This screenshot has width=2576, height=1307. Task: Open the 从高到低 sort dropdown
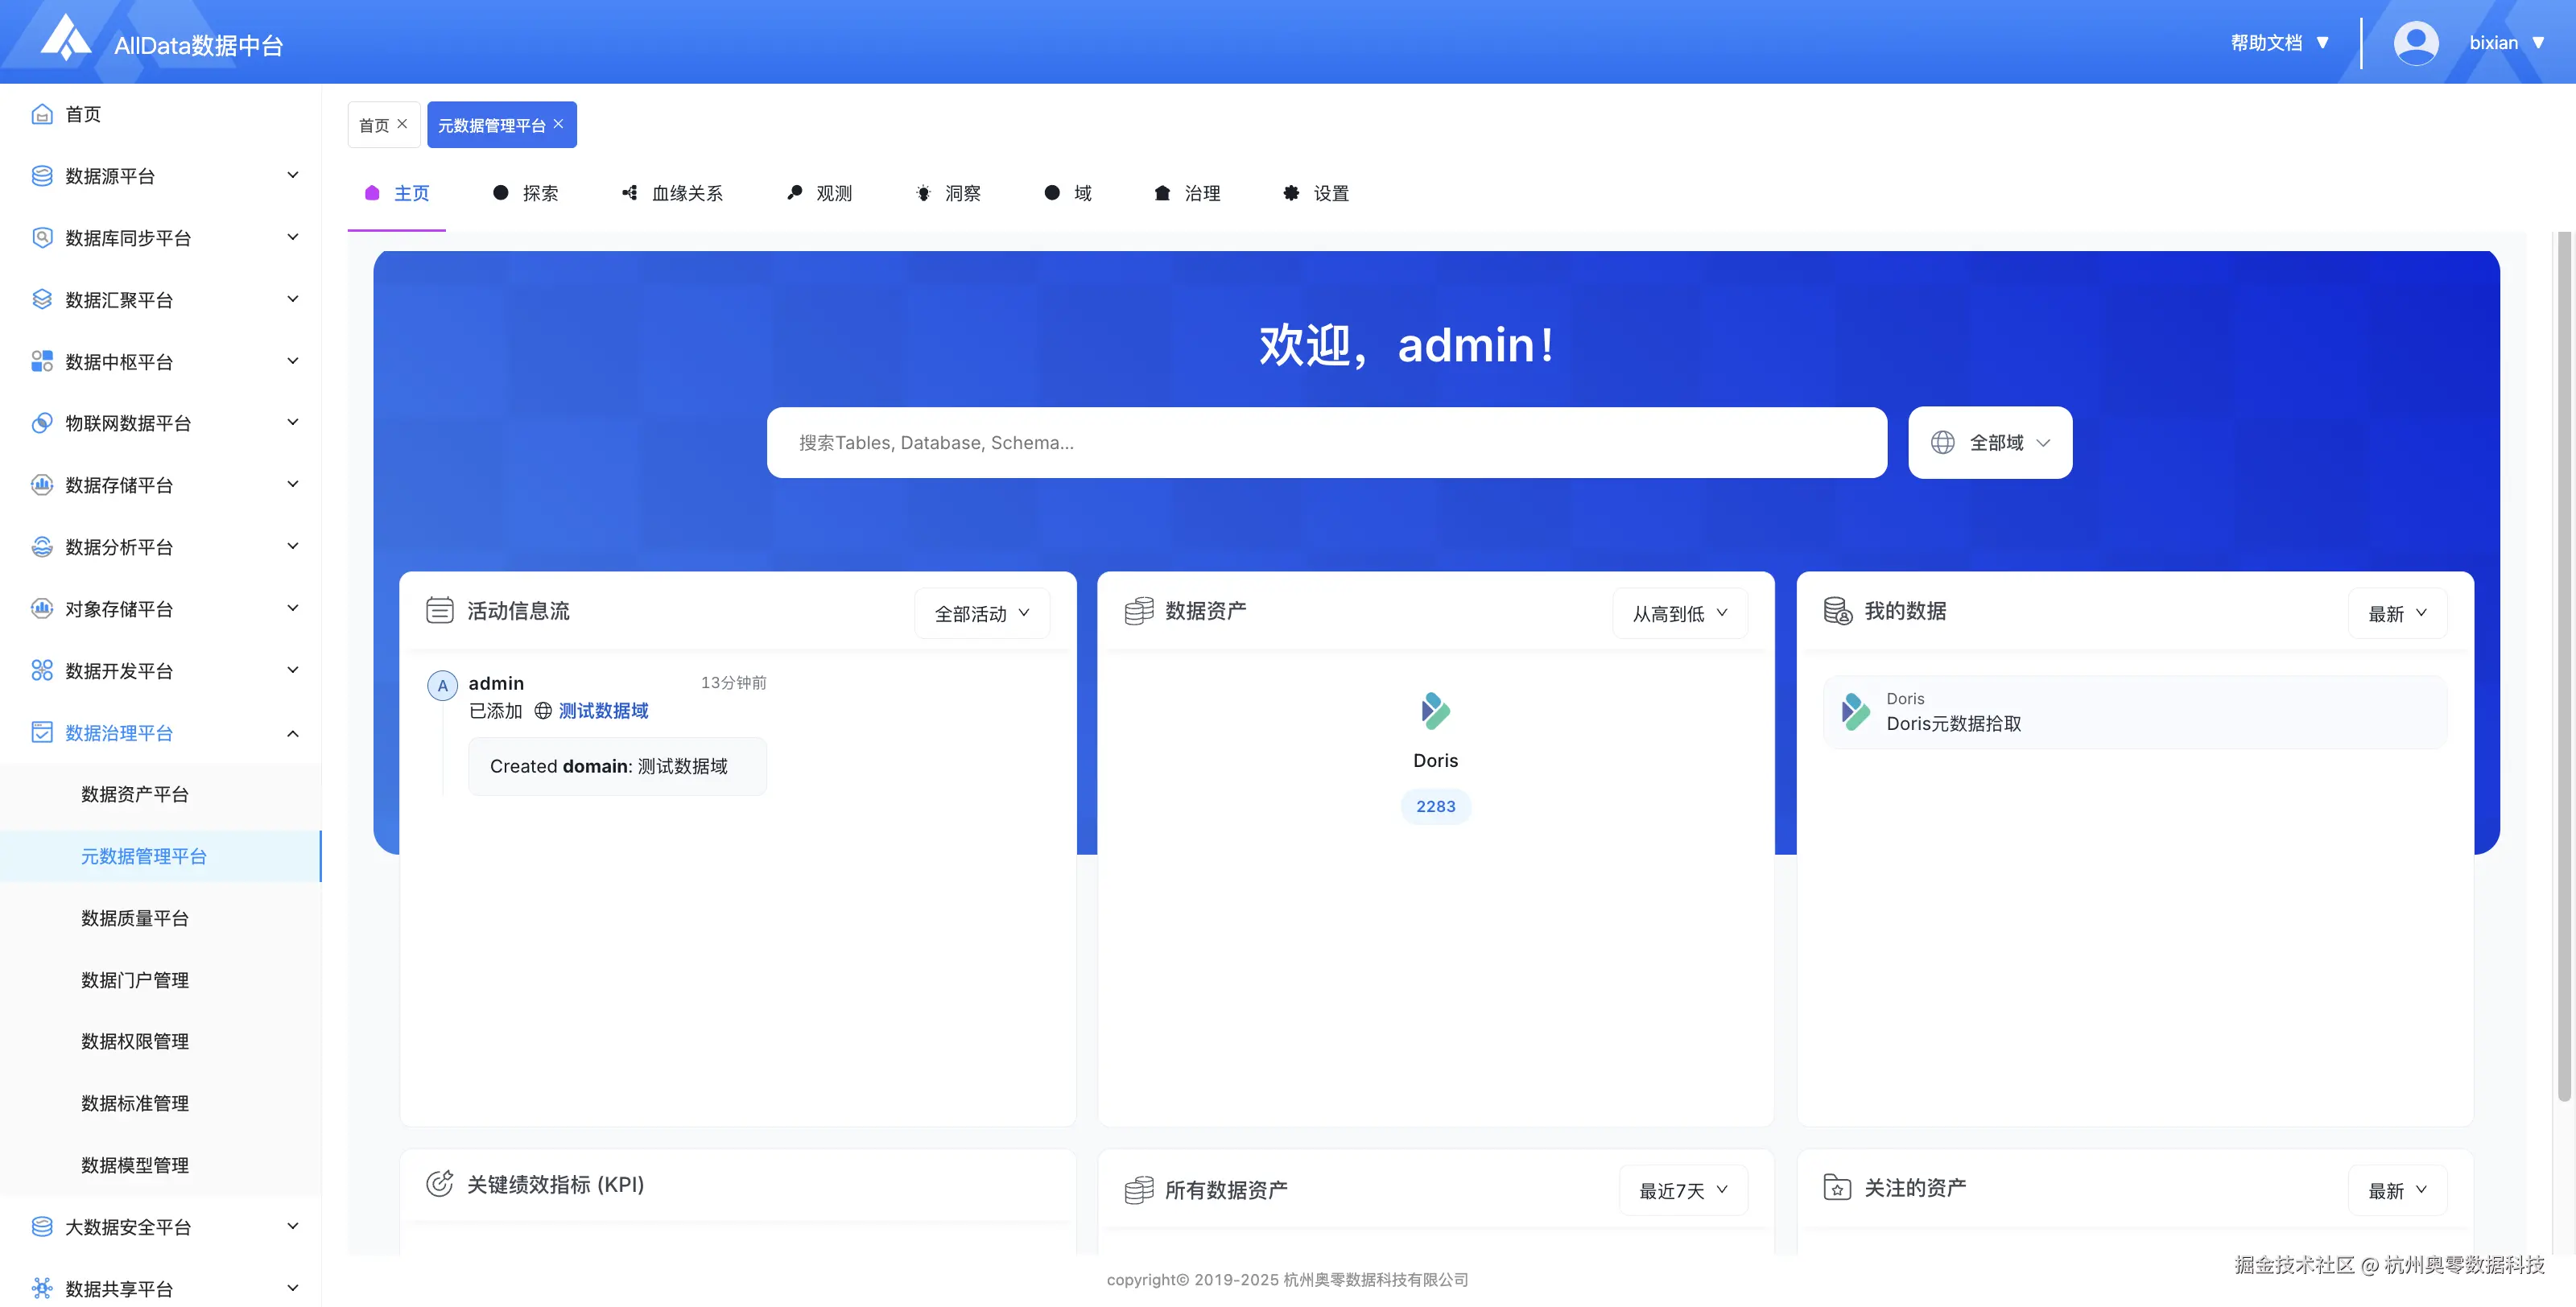[1679, 613]
